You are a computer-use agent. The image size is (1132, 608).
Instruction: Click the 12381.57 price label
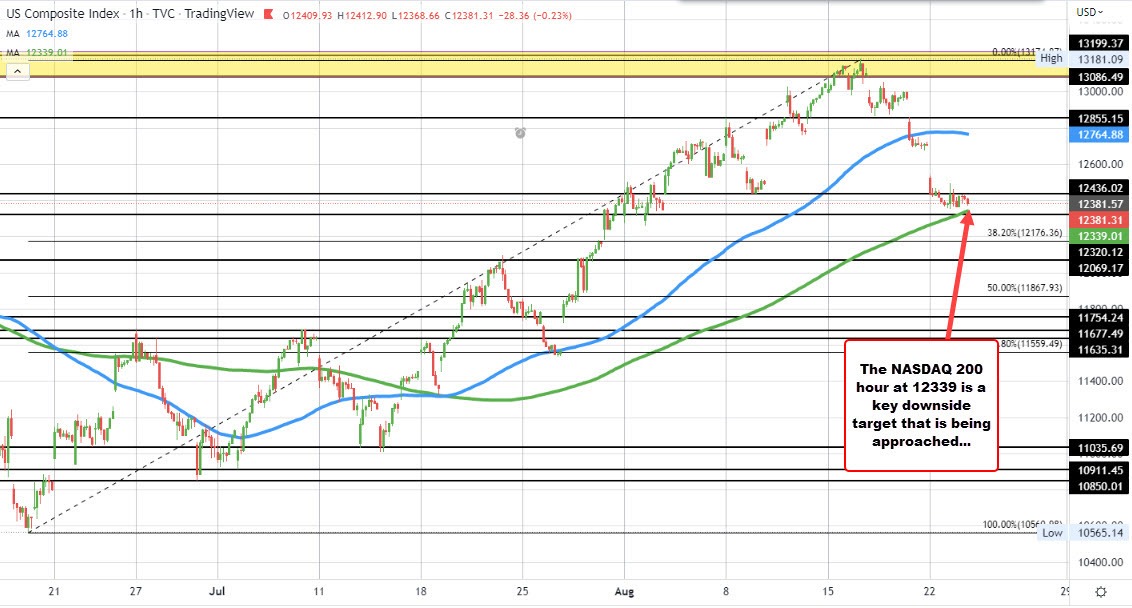coord(1100,204)
